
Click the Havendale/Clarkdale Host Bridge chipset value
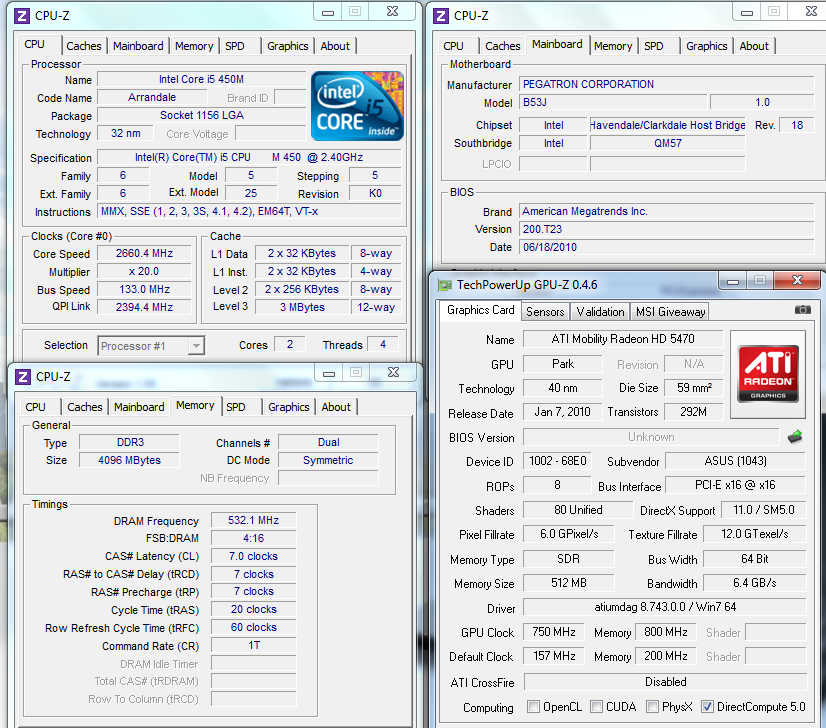667,125
